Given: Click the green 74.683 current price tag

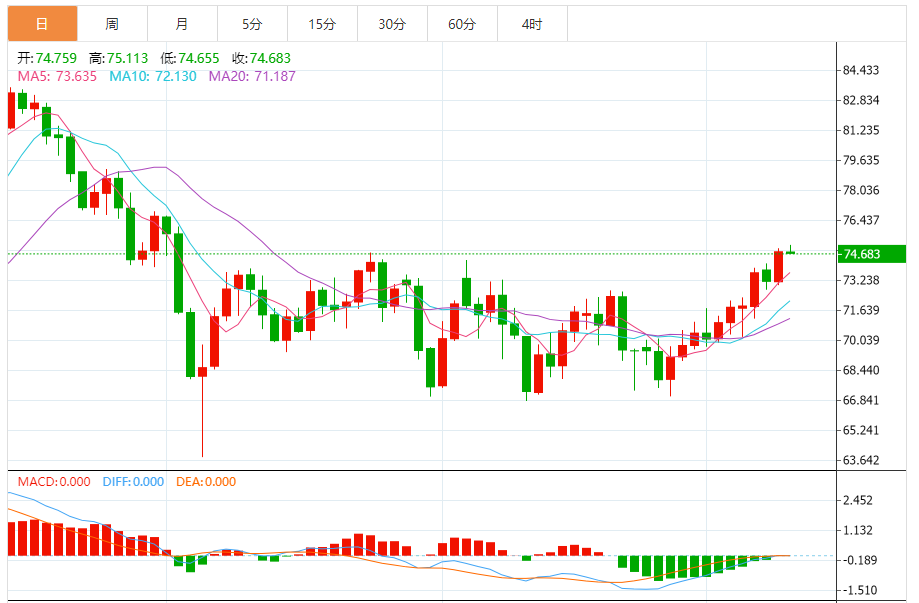Looking at the screenshot, I should pos(872,254).
